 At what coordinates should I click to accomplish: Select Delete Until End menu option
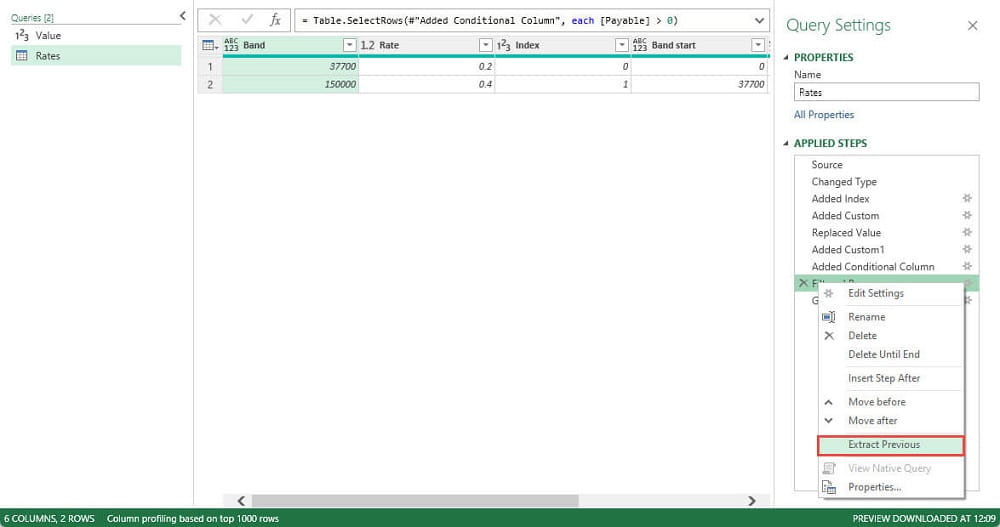884,354
